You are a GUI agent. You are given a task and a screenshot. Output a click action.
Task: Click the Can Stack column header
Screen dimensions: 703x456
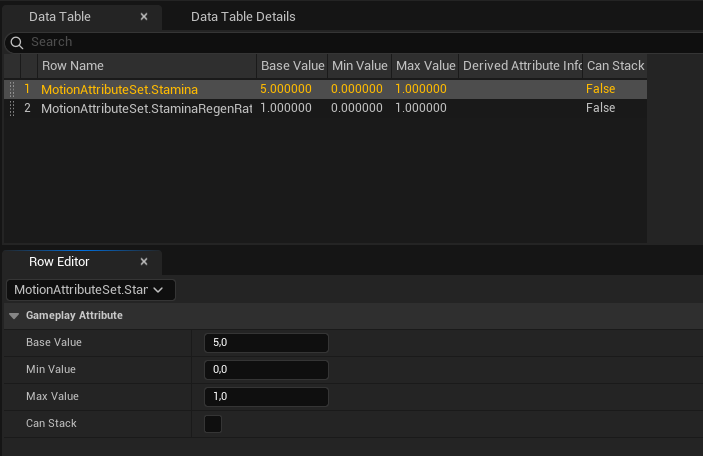(x=614, y=66)
